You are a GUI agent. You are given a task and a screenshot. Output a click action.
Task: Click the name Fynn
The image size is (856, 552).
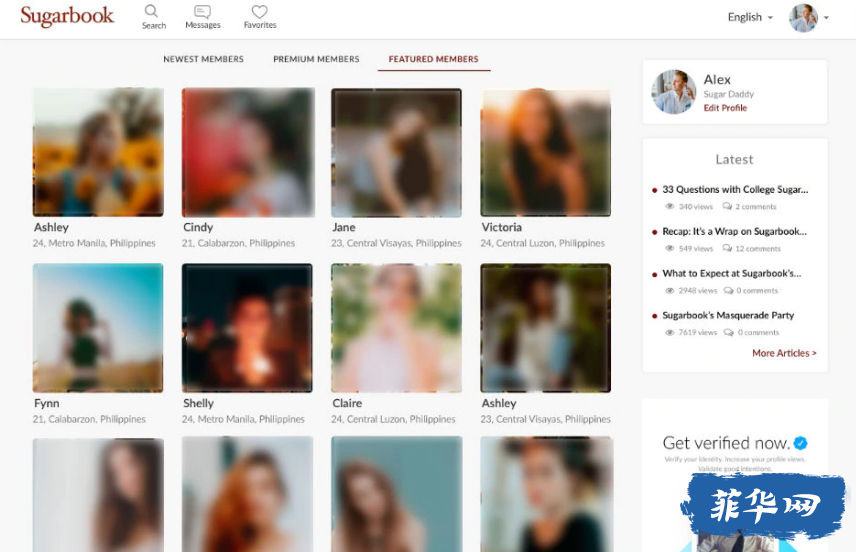click(x=46, y=403)
